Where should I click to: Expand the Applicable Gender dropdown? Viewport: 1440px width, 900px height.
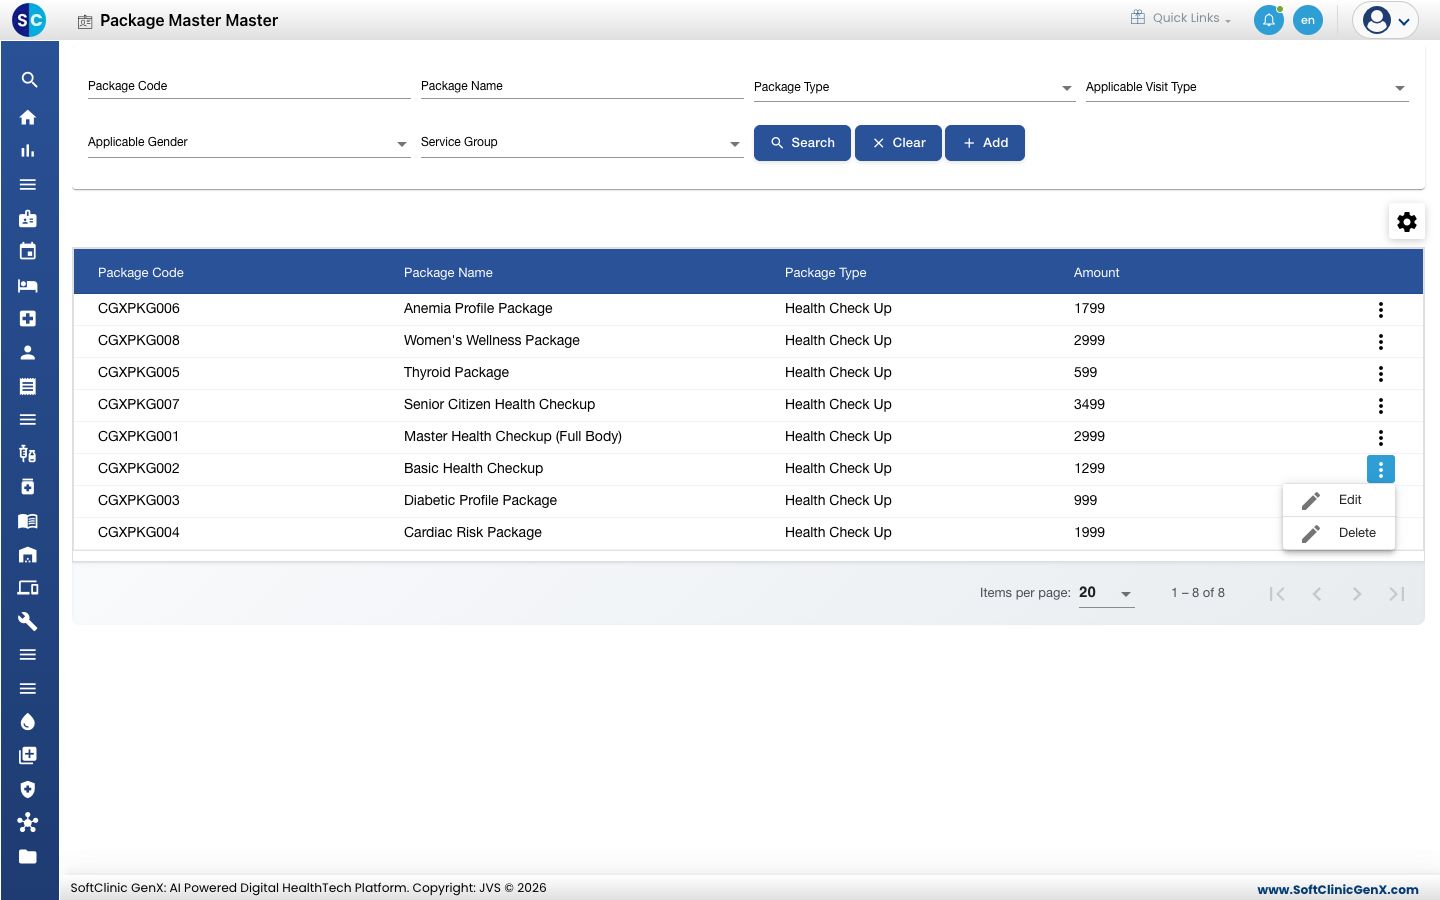pos(249,143)
